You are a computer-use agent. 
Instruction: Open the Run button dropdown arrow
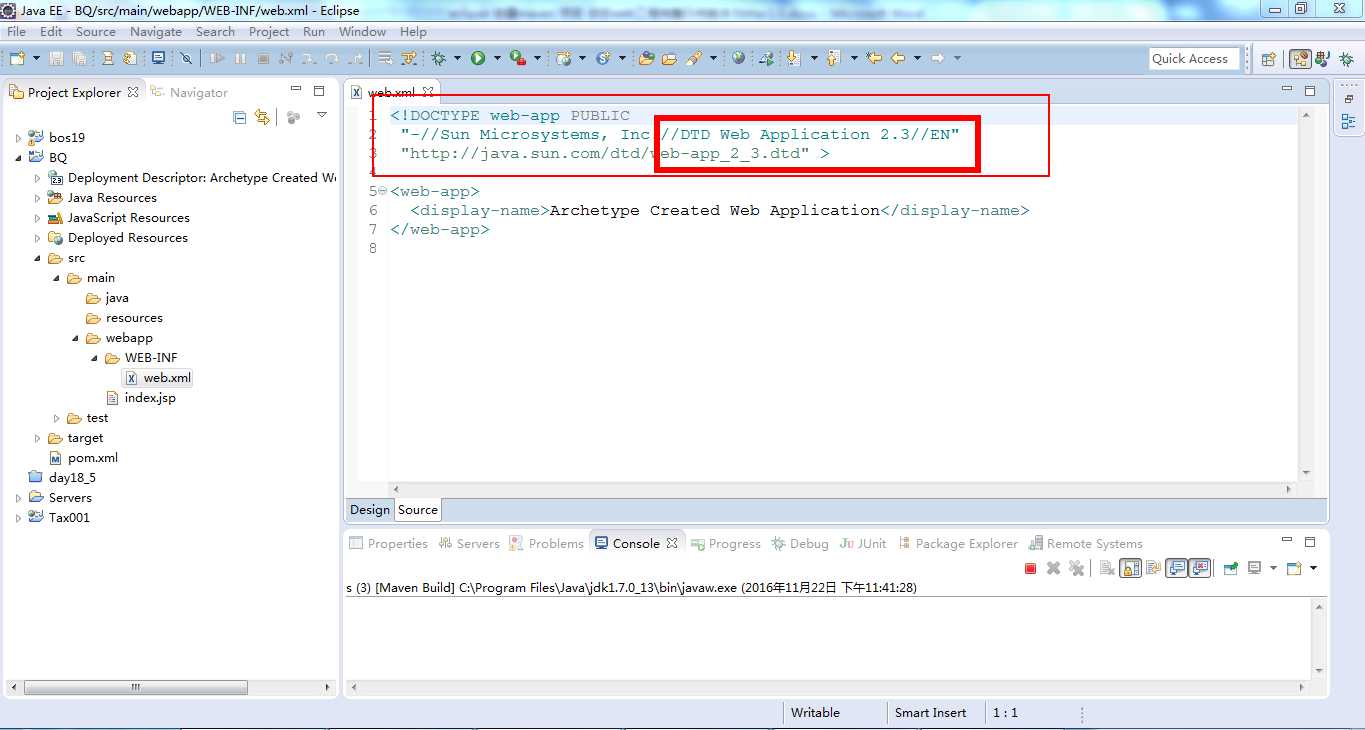(x=497, y=58)
